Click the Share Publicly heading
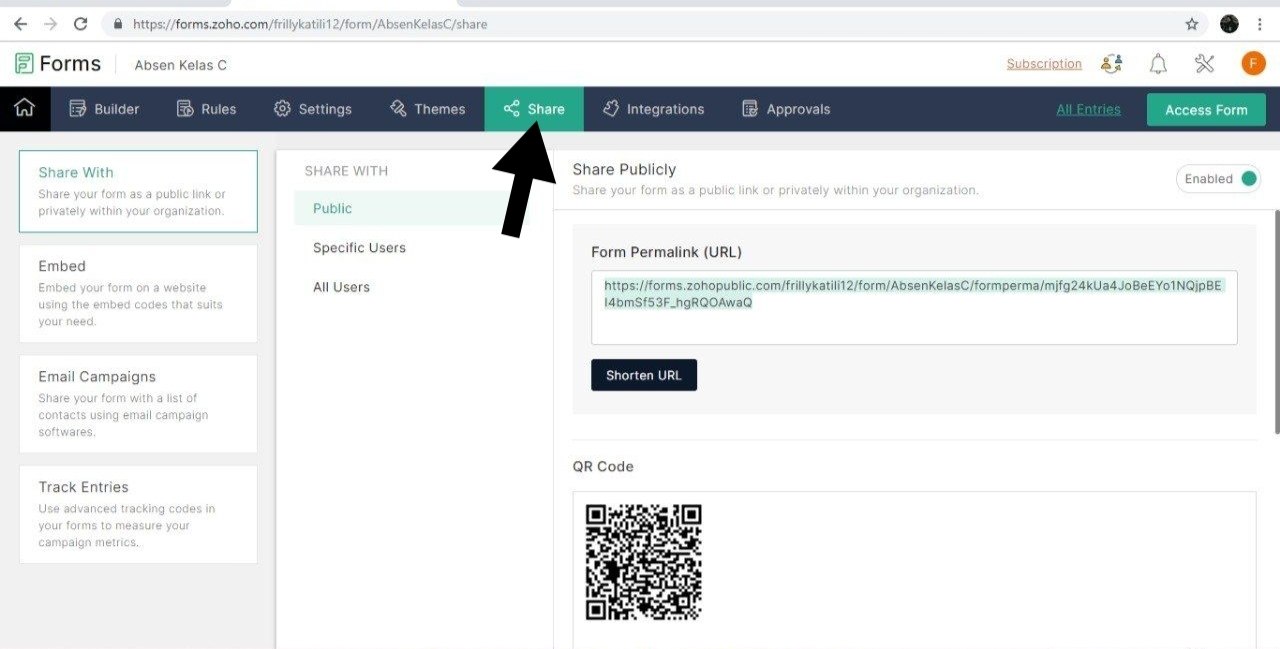 pos(624,169)
